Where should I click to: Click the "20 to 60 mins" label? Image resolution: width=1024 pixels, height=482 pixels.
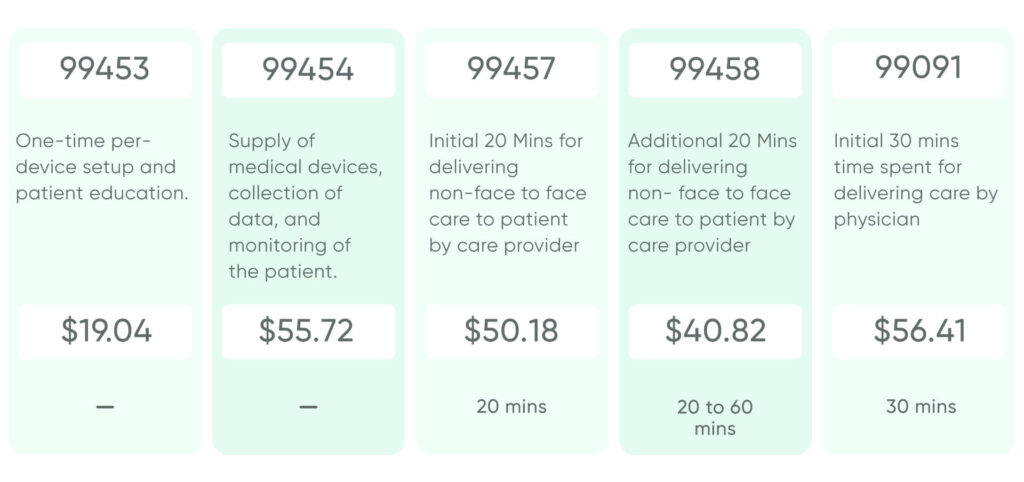pyautogui.click(x=715, y=418)
